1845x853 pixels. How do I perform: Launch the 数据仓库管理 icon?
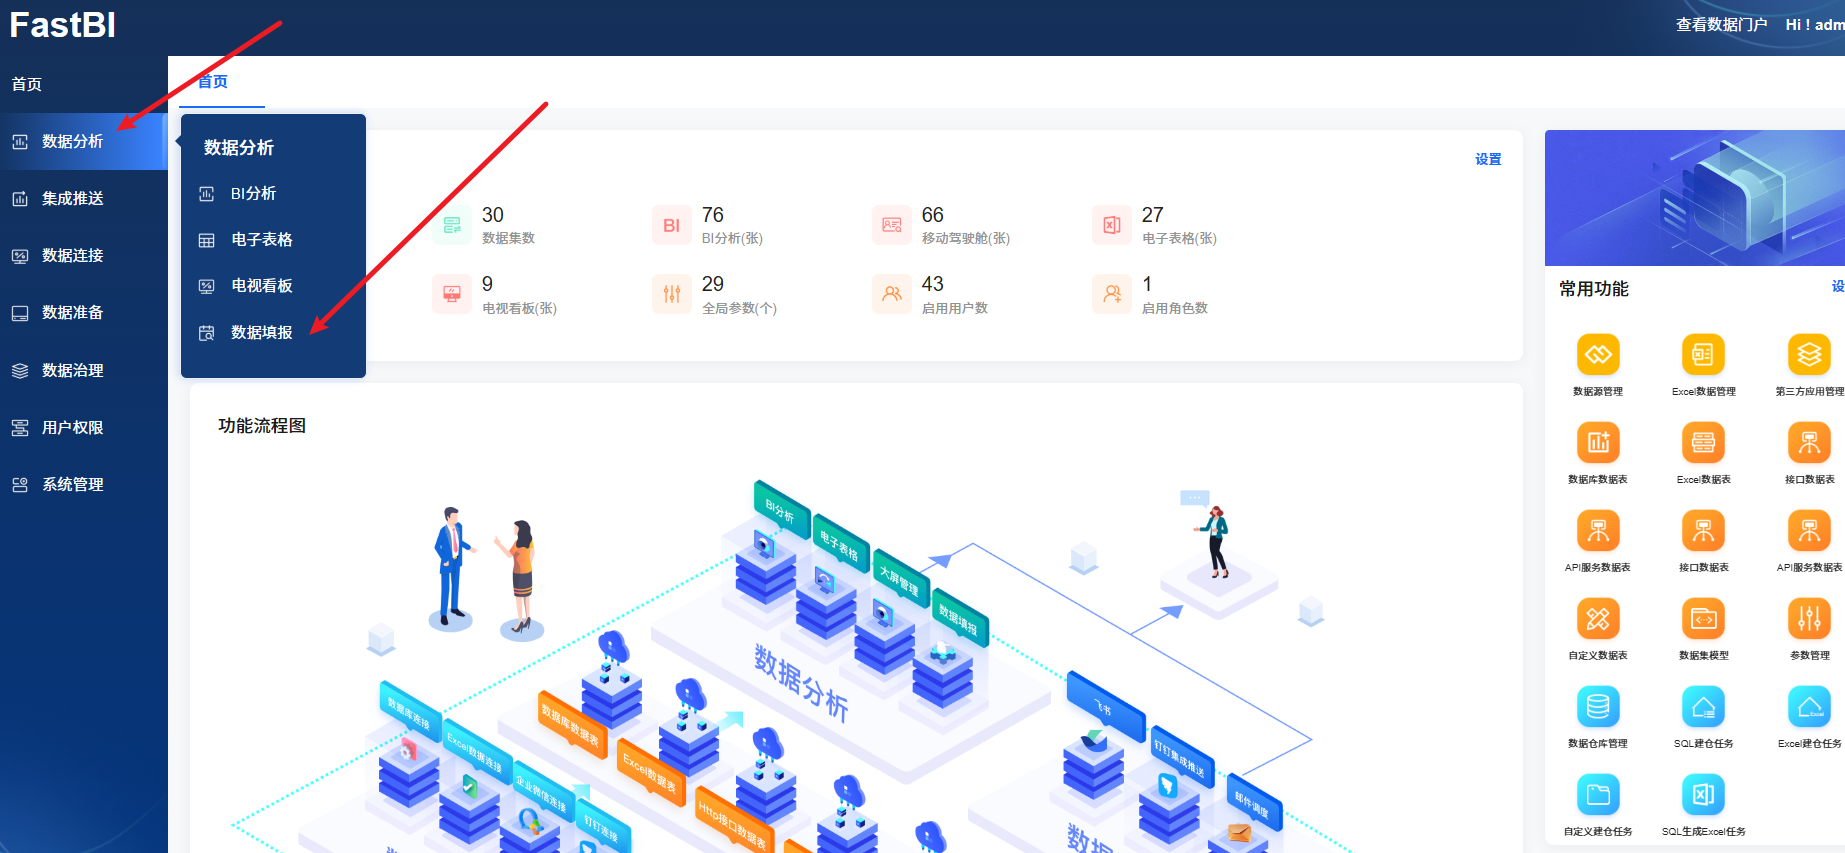pos(1598,707)
